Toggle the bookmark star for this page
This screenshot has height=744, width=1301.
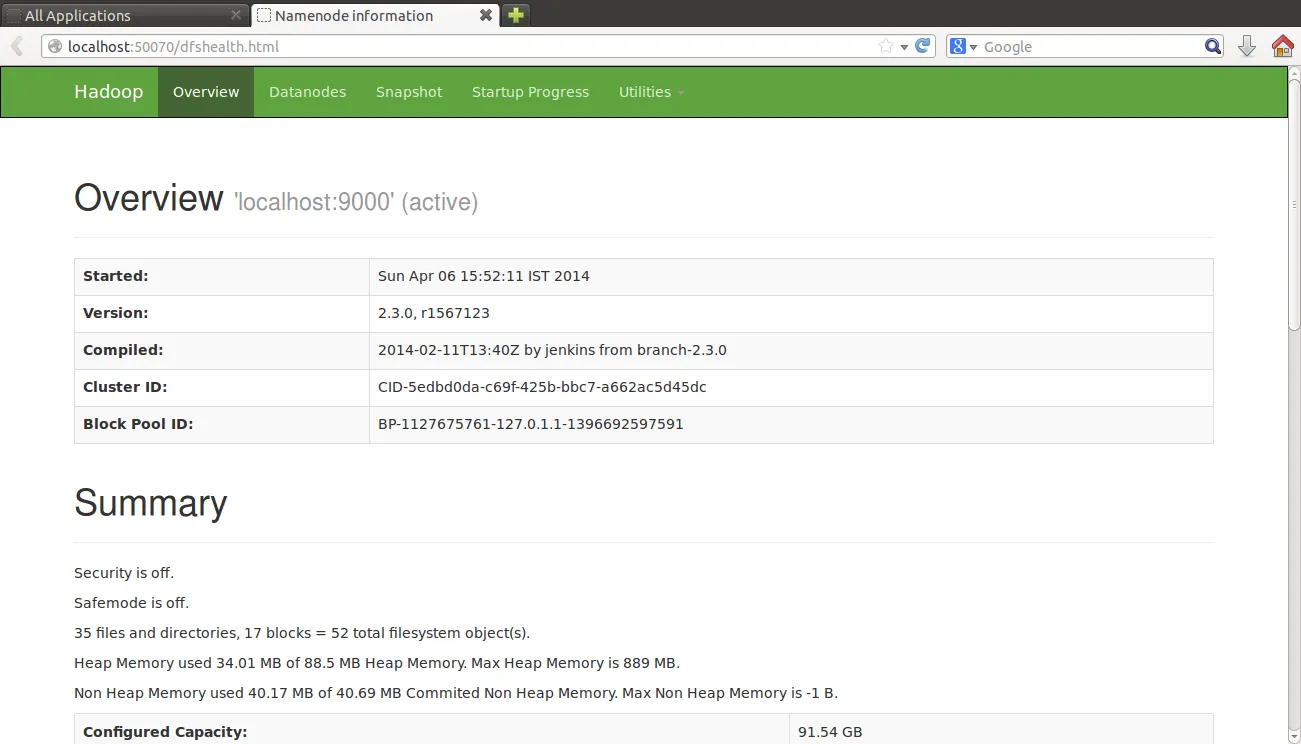[887, 45]
